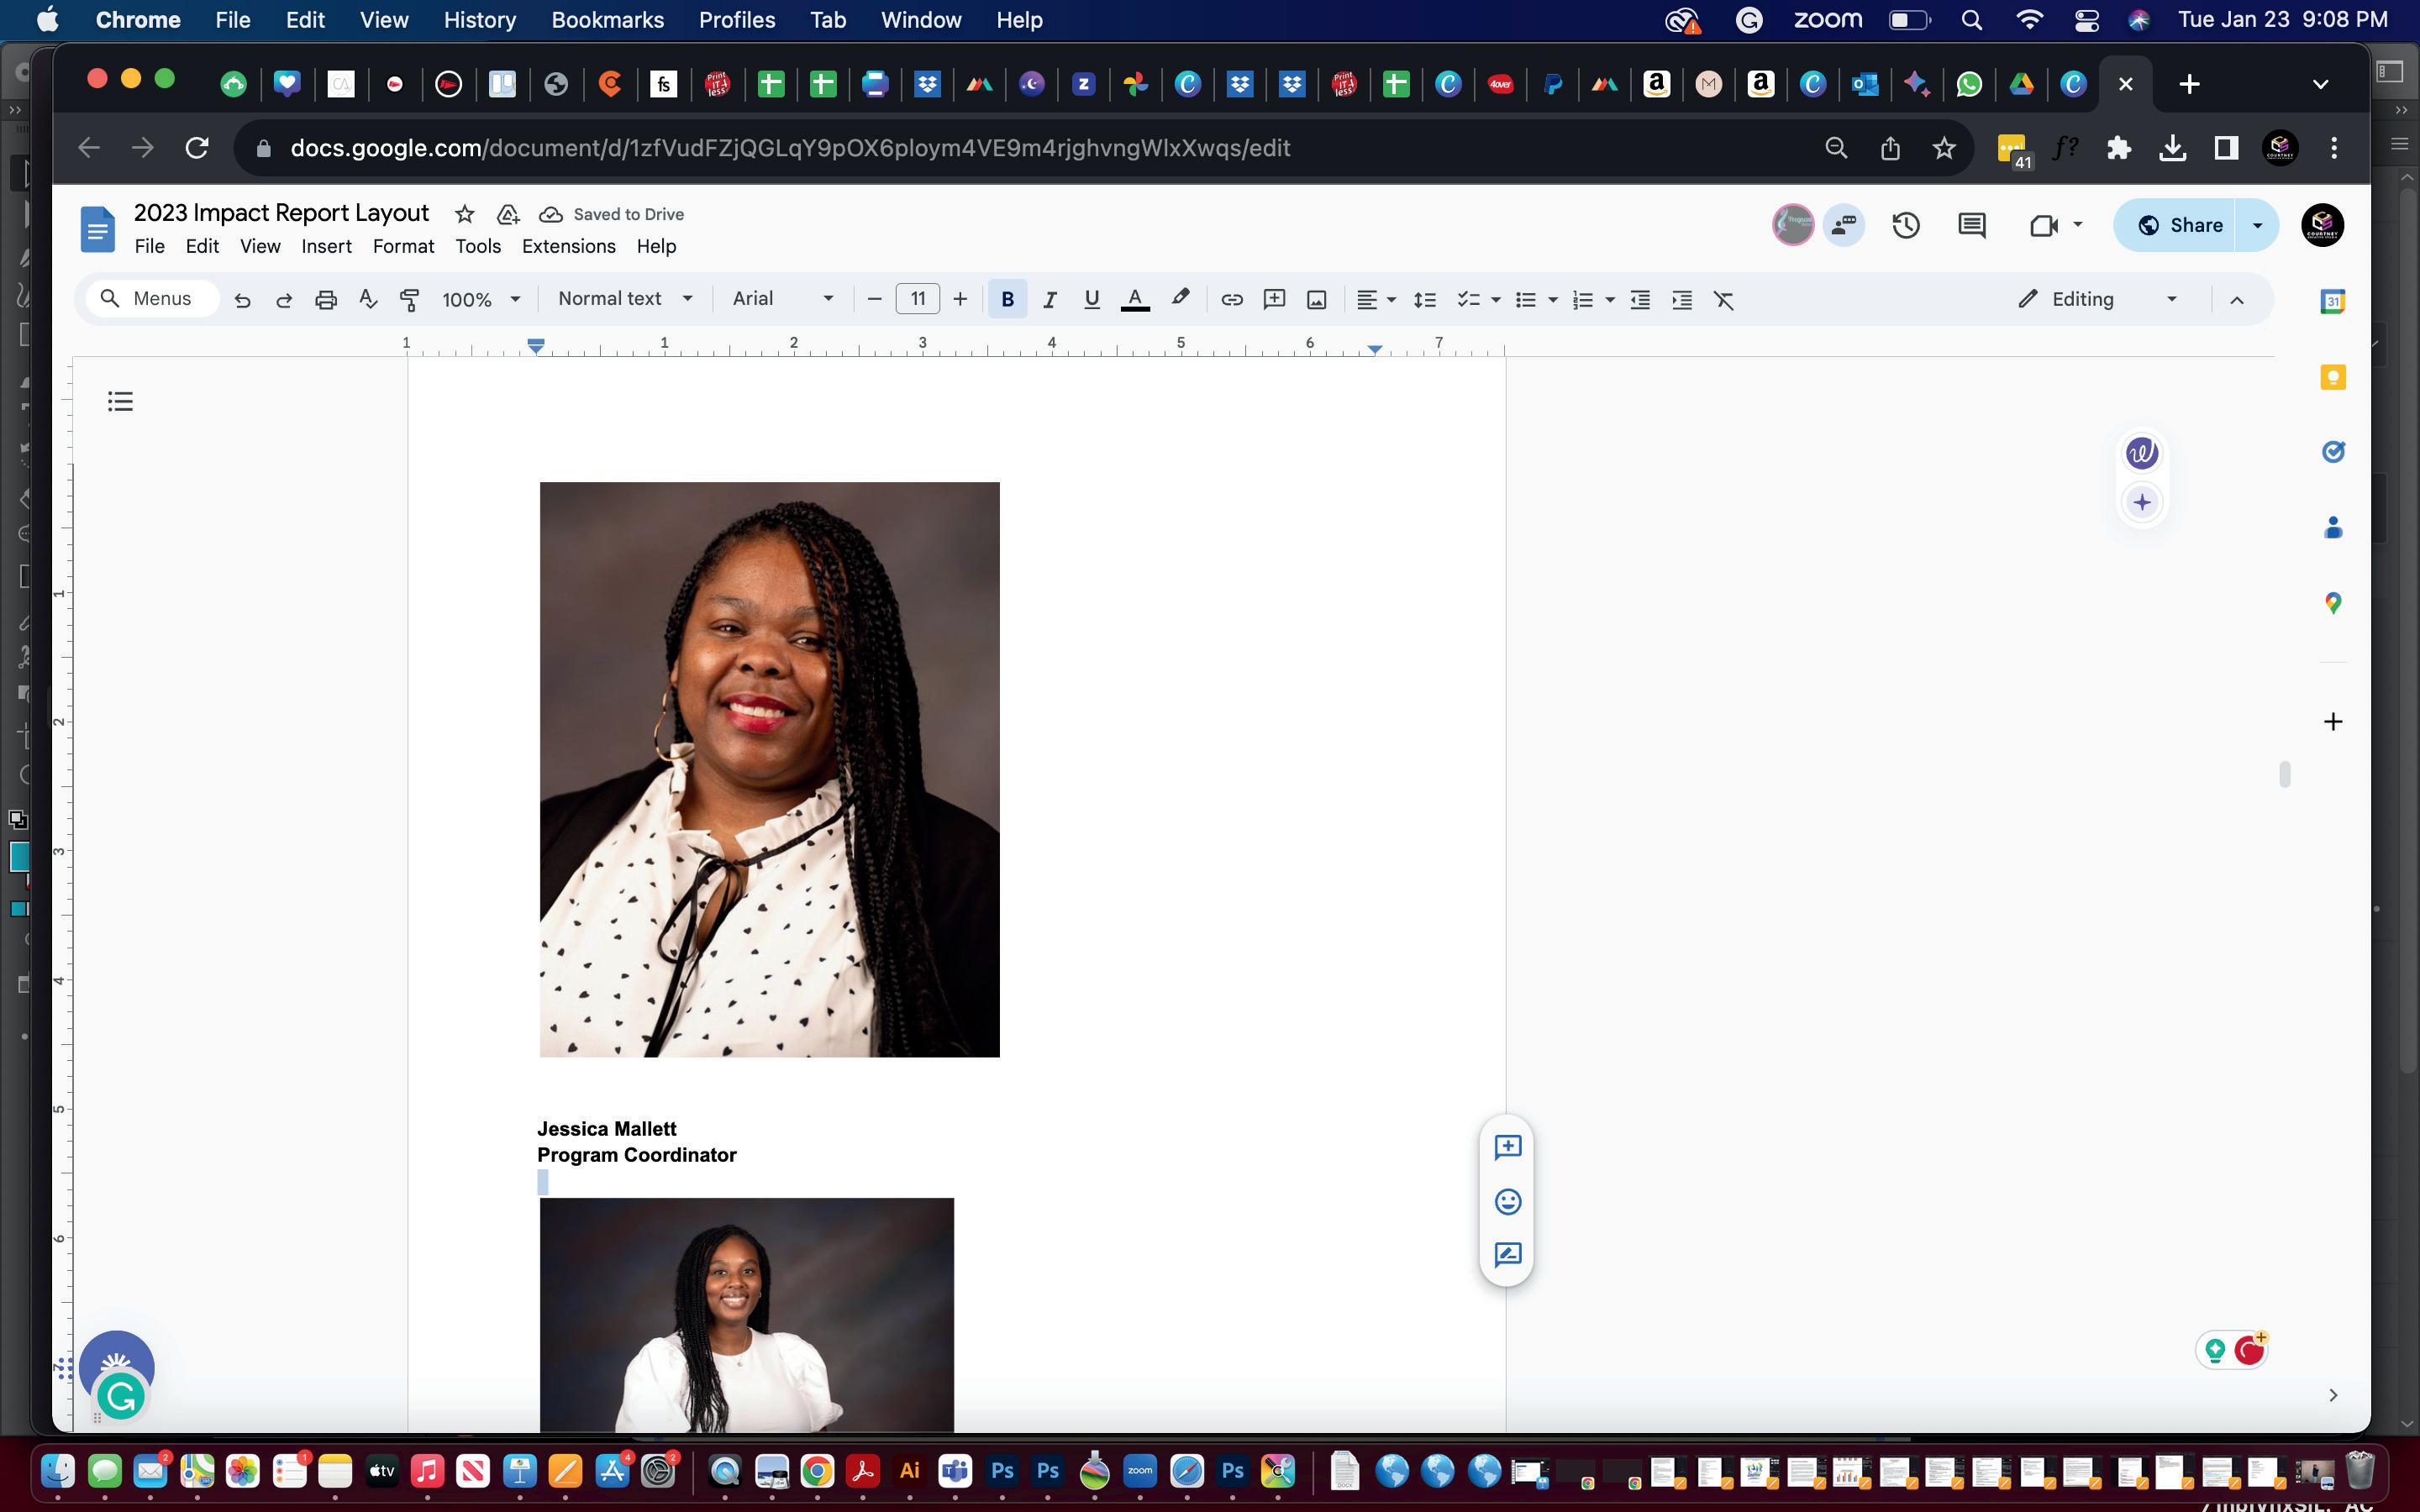
Task: Click the spelling and grammar check icon
Action: 367,299
